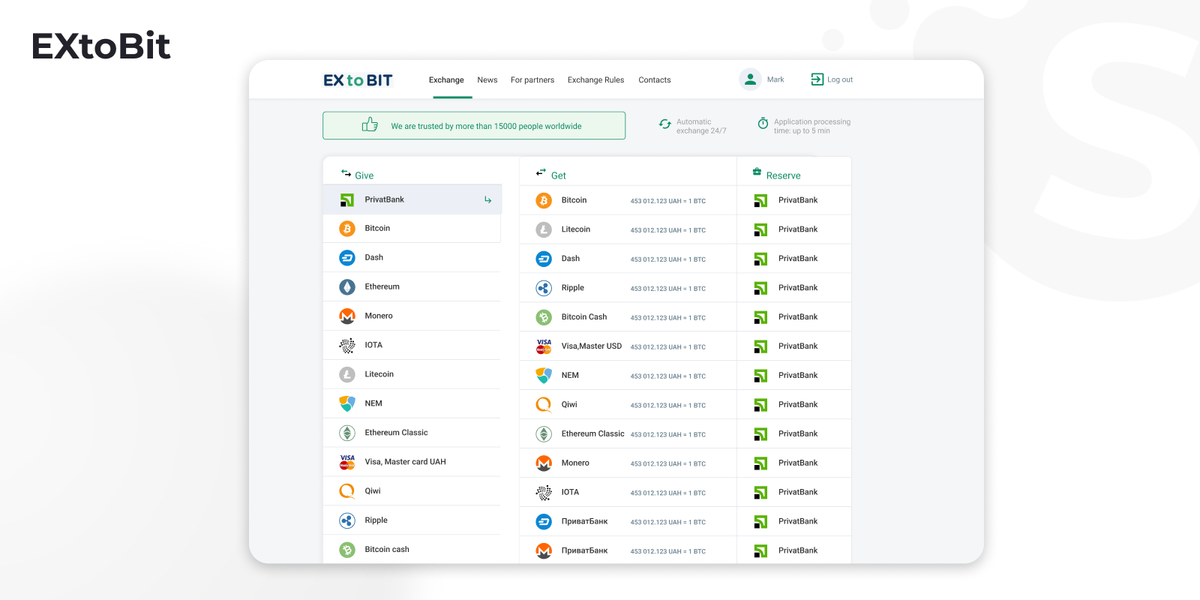Open the Exchange tab
The width and height of the screenshot is (1200, 600).
(x=446, y=80)
